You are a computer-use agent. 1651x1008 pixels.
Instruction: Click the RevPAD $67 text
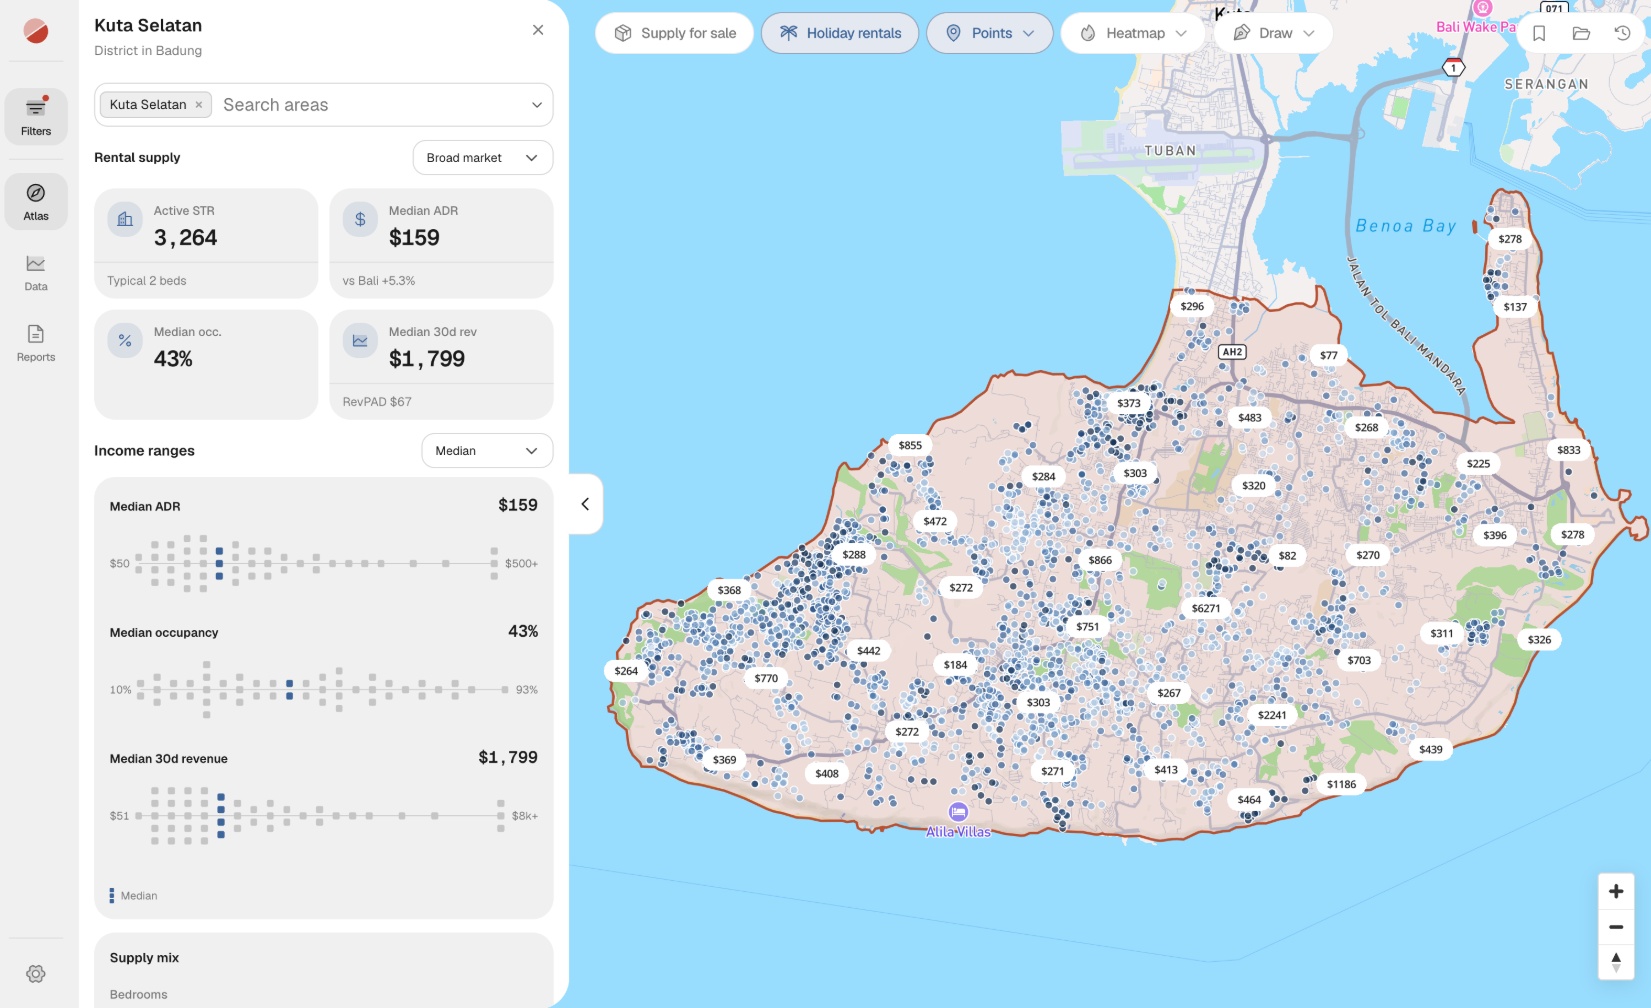point(377,402)
